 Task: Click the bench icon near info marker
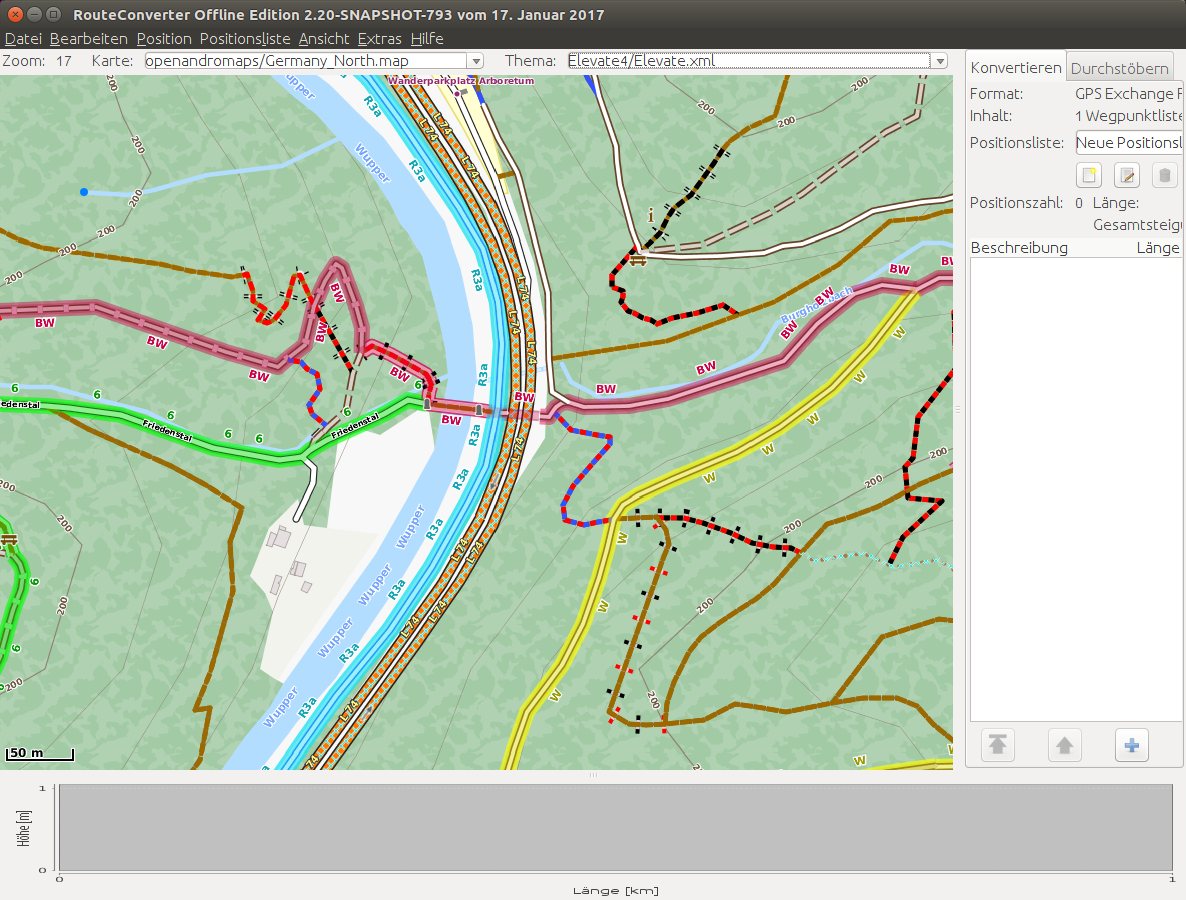(x=637, y=258)
